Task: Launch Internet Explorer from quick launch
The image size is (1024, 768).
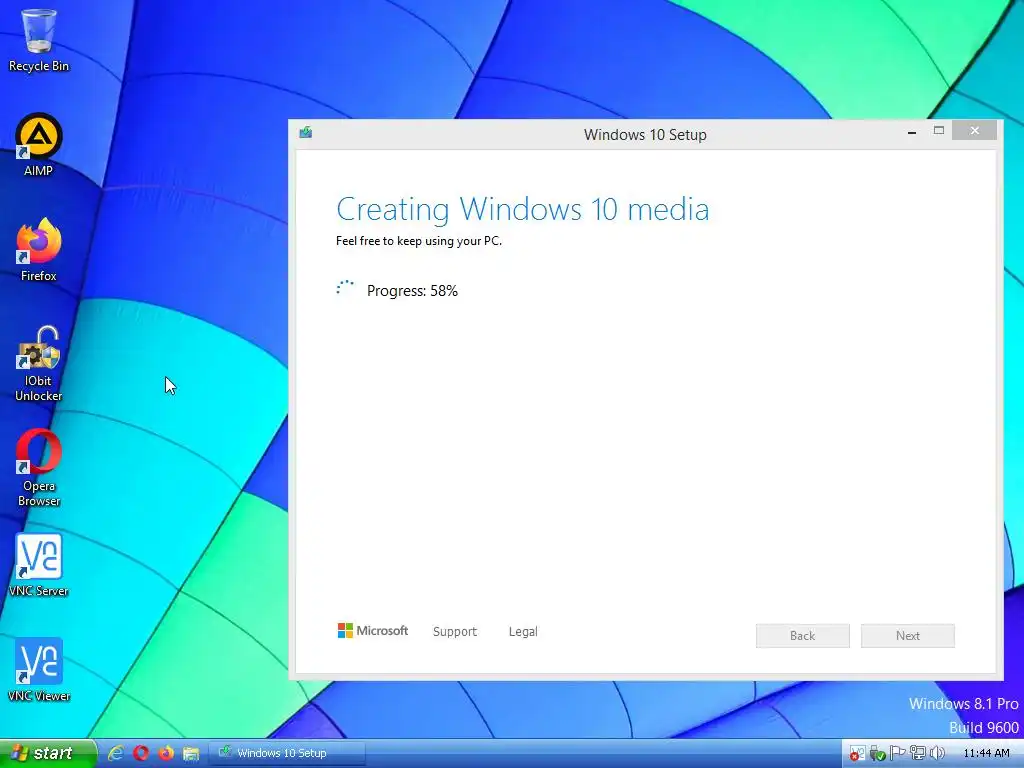Action: (116, 753)
